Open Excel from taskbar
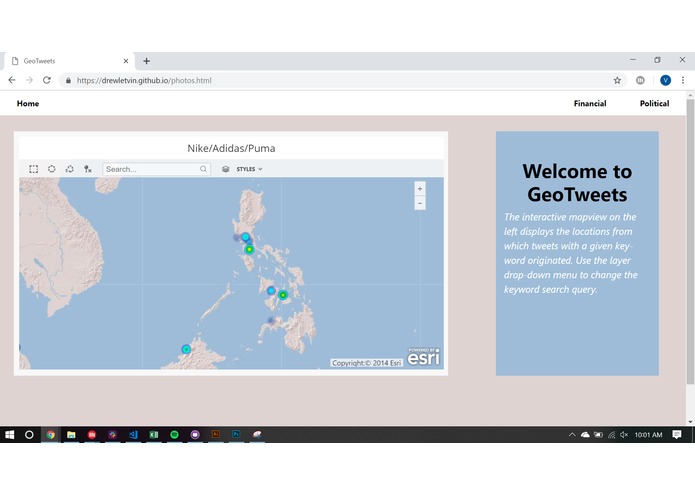This screenshot has width=695, height=494. tap(154, 435)
